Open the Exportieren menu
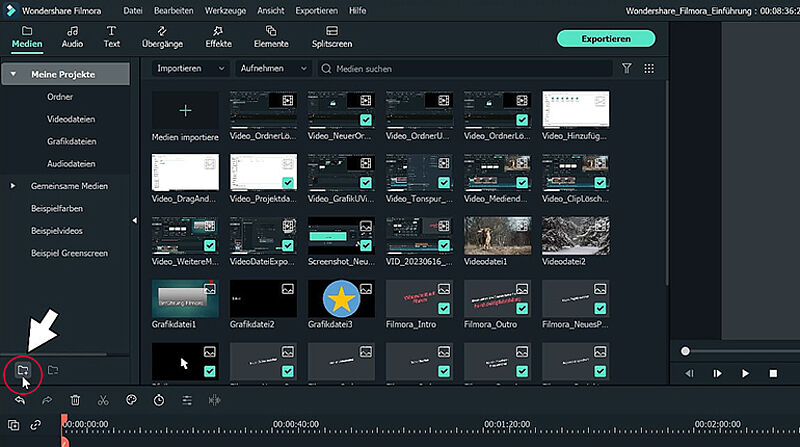The height and width of the screenshot is (447, 800). click(316, 11)
